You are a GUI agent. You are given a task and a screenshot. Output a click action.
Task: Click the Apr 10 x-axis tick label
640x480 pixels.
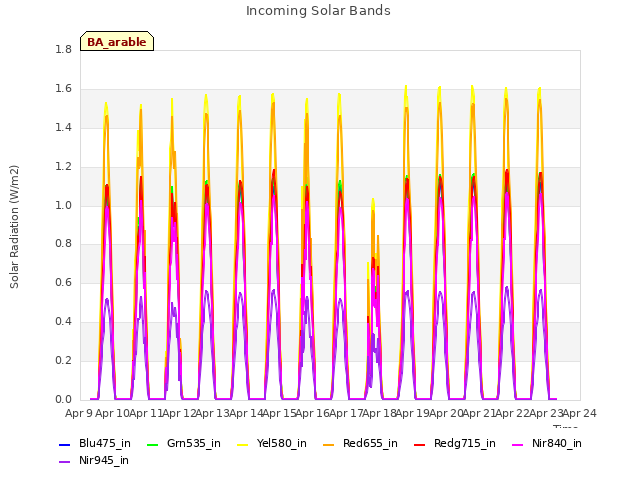112,413
